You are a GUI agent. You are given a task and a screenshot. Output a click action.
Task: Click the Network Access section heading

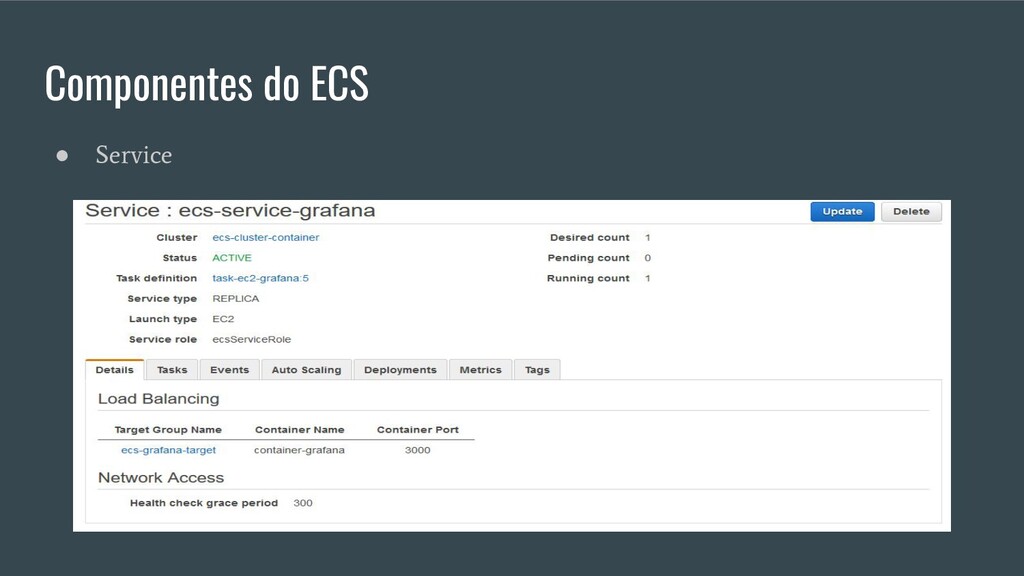point(161,477)
